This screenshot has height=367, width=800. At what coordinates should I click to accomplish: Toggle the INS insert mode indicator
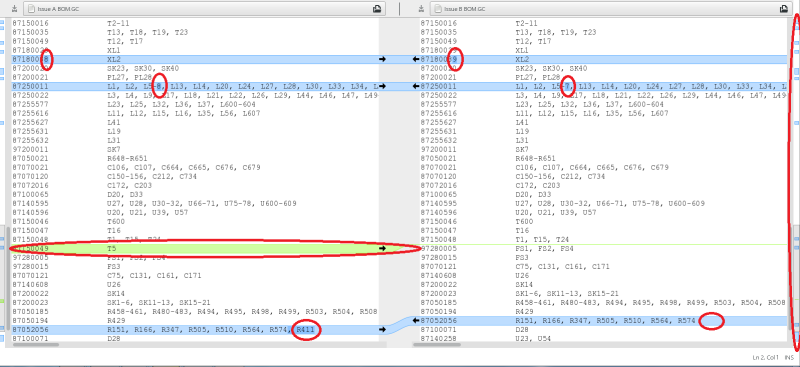789,357
